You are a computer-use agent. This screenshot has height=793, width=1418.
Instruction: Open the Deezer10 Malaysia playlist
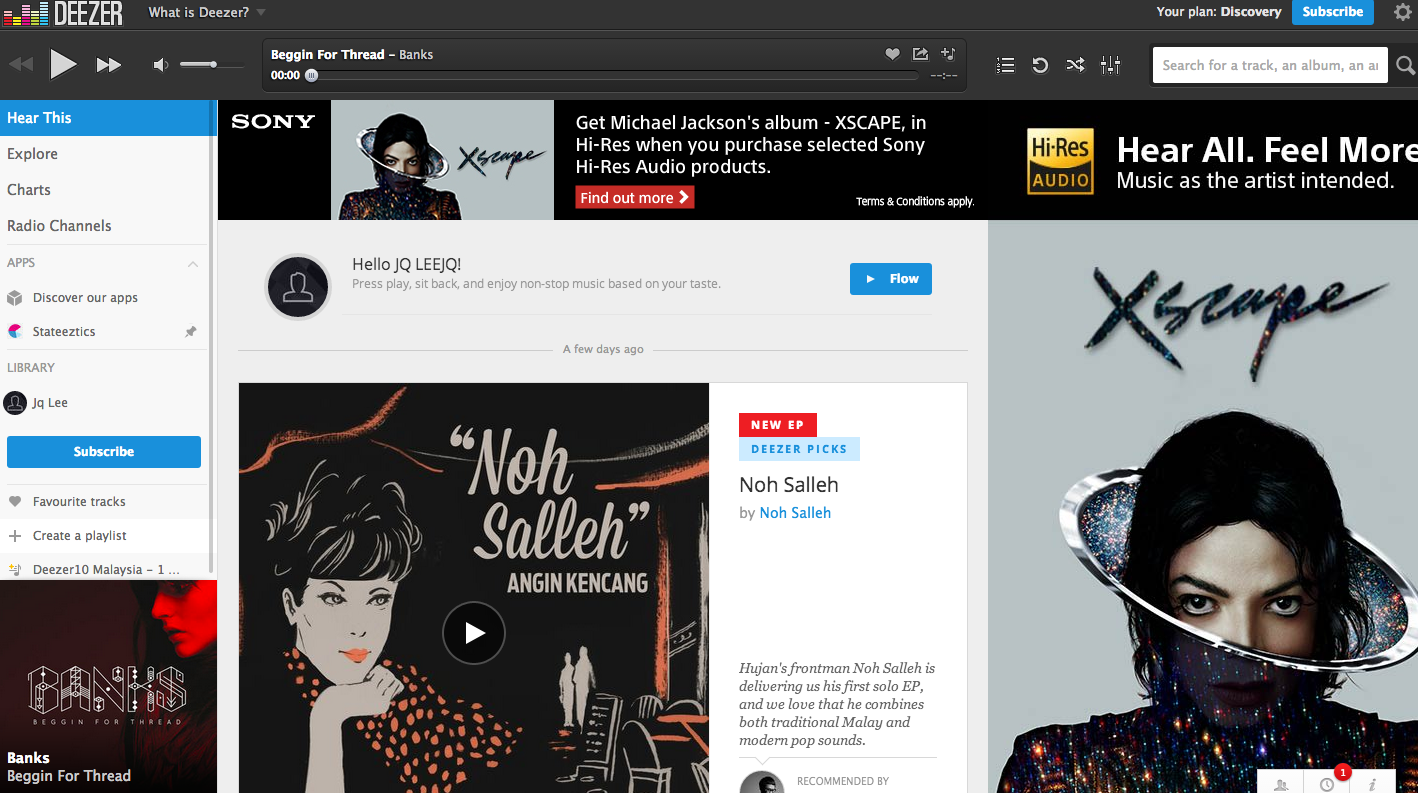click(106, 570)
